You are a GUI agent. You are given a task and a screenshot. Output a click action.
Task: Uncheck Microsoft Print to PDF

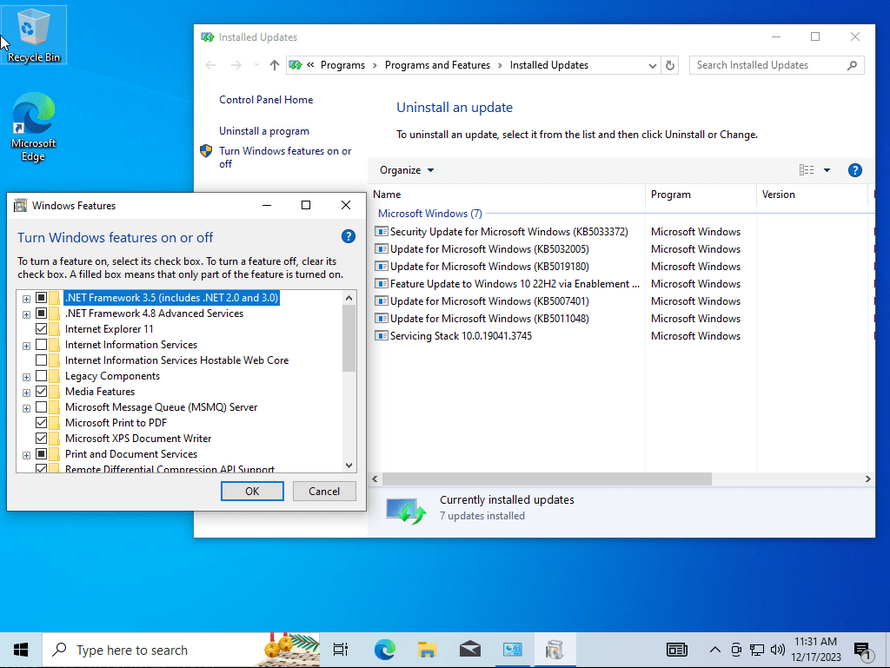click(41, 423)
